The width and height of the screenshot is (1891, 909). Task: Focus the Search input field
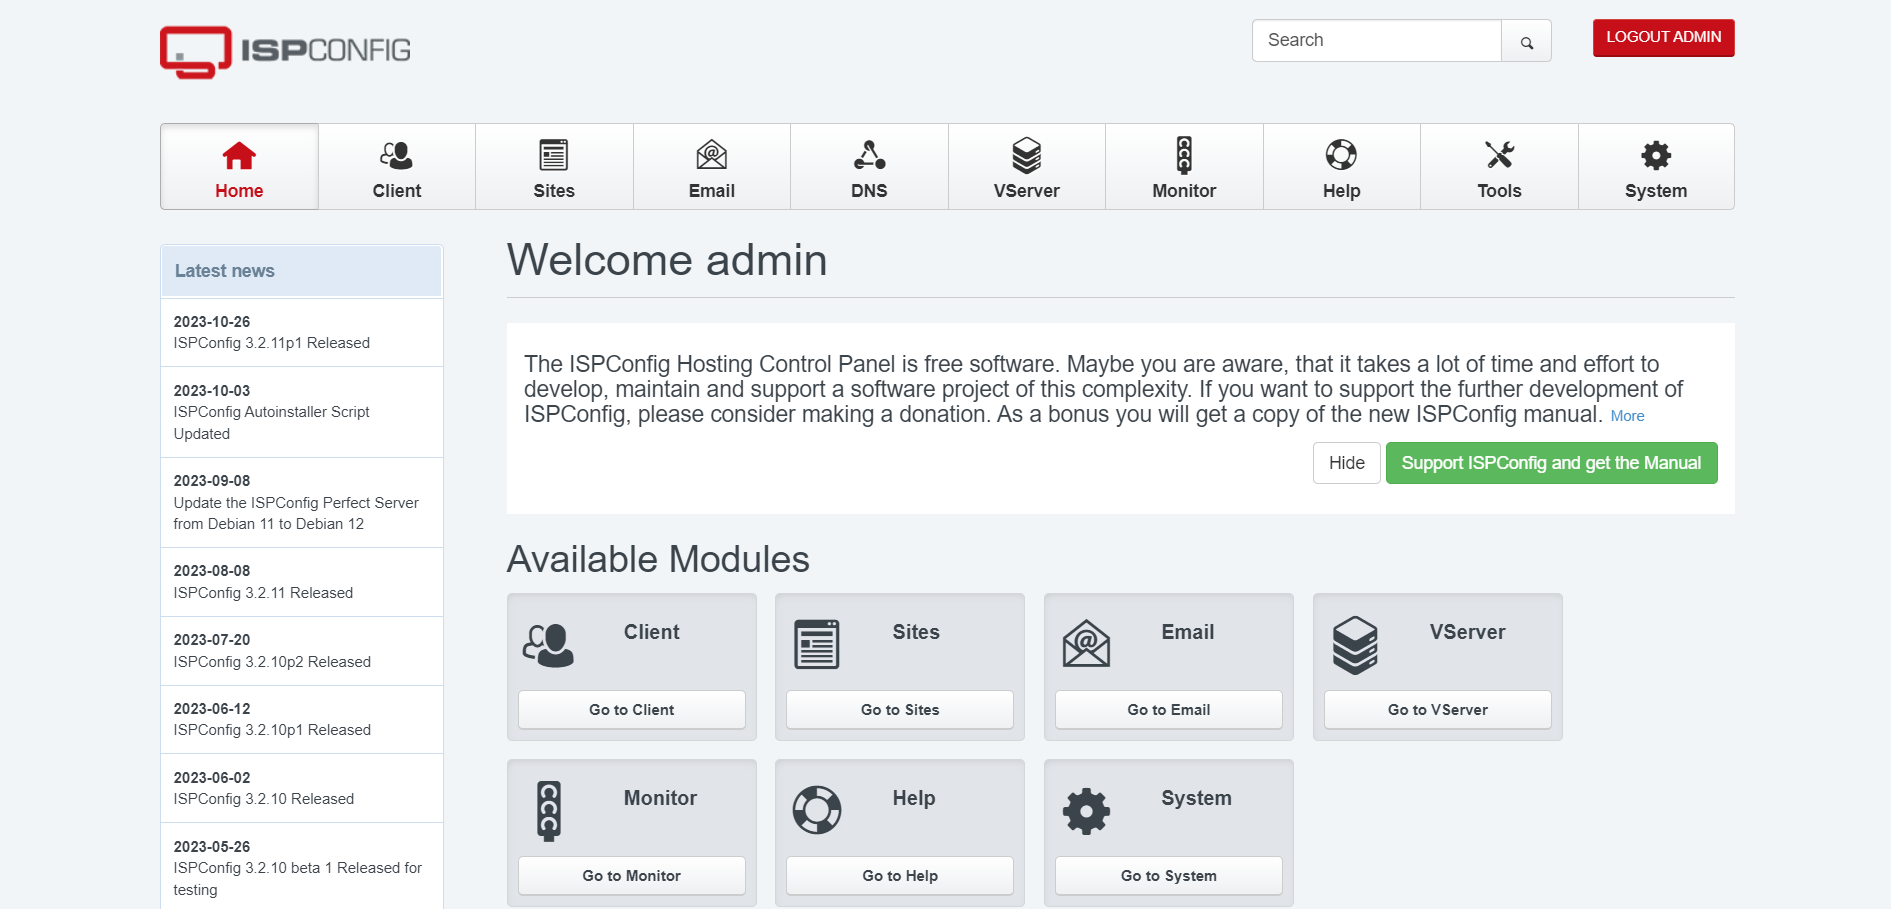1377,41
